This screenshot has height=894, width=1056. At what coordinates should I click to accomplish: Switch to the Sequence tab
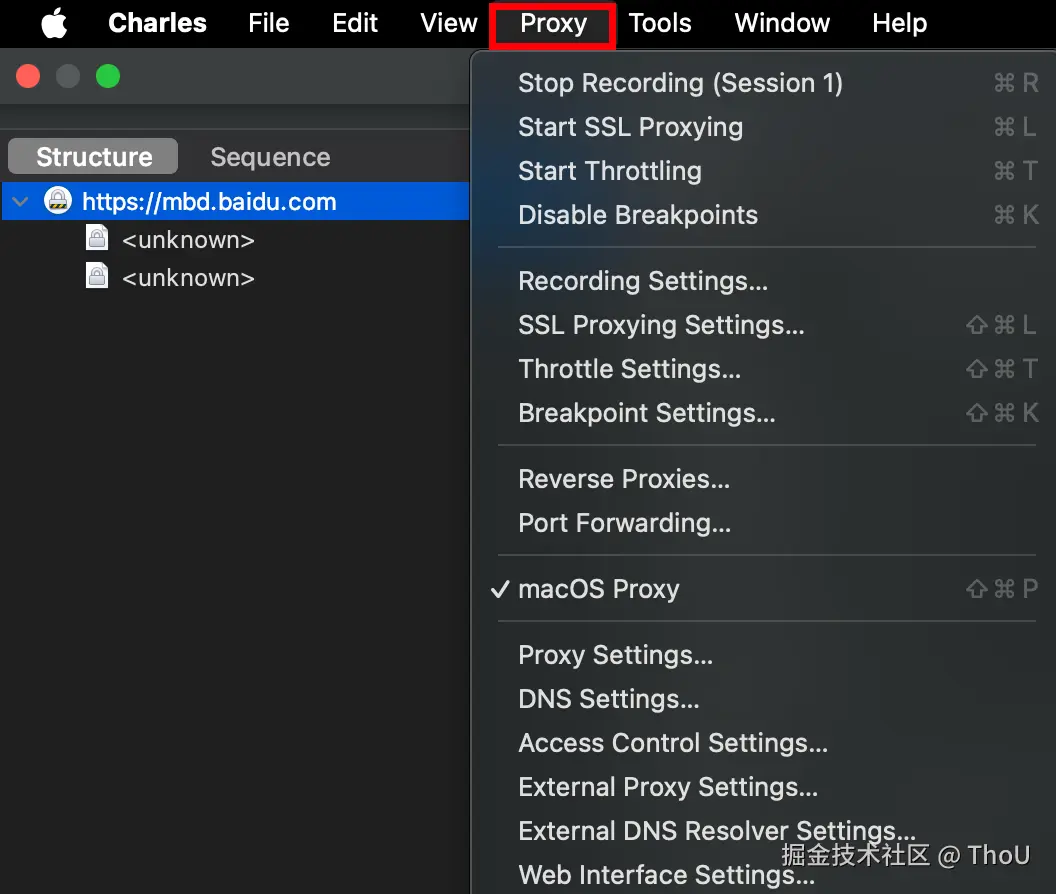[270, 157]
